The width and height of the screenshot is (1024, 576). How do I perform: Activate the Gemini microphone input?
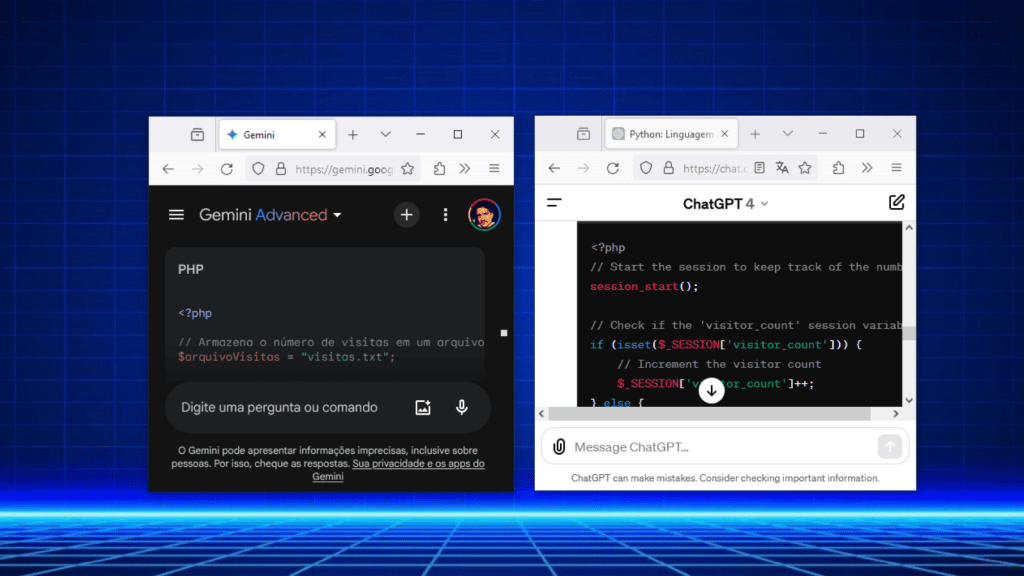pos(462,407)
